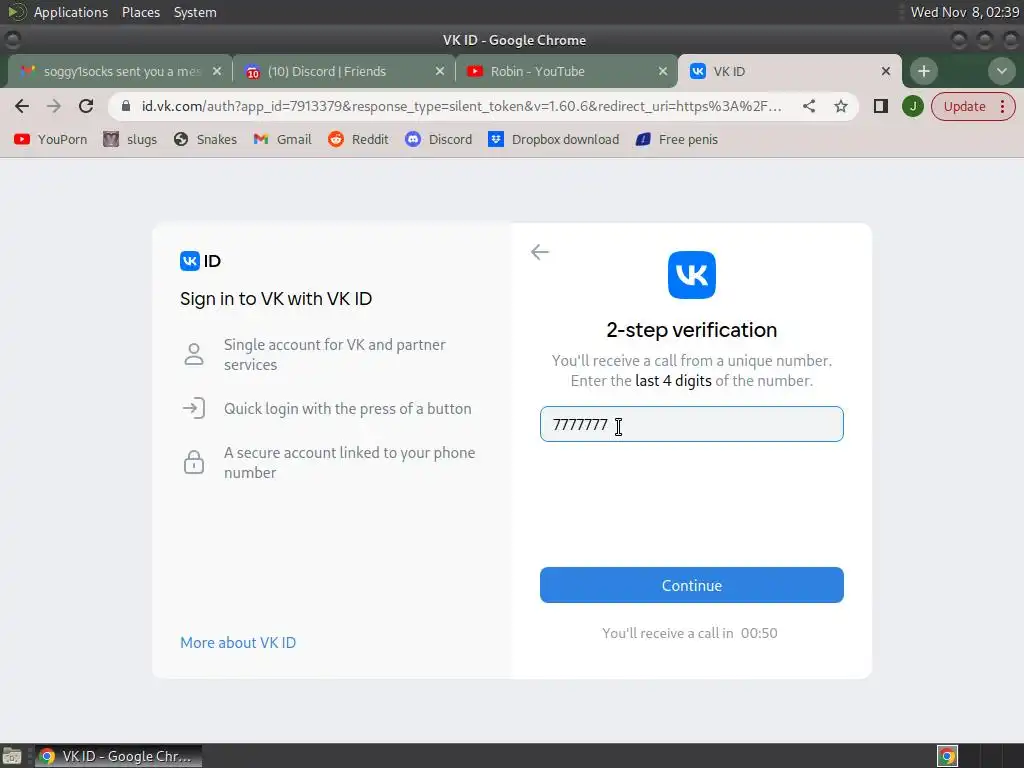Open a new tab with plus button
This screenshot has width=1024, height=768.
click(x=923, y=71)
